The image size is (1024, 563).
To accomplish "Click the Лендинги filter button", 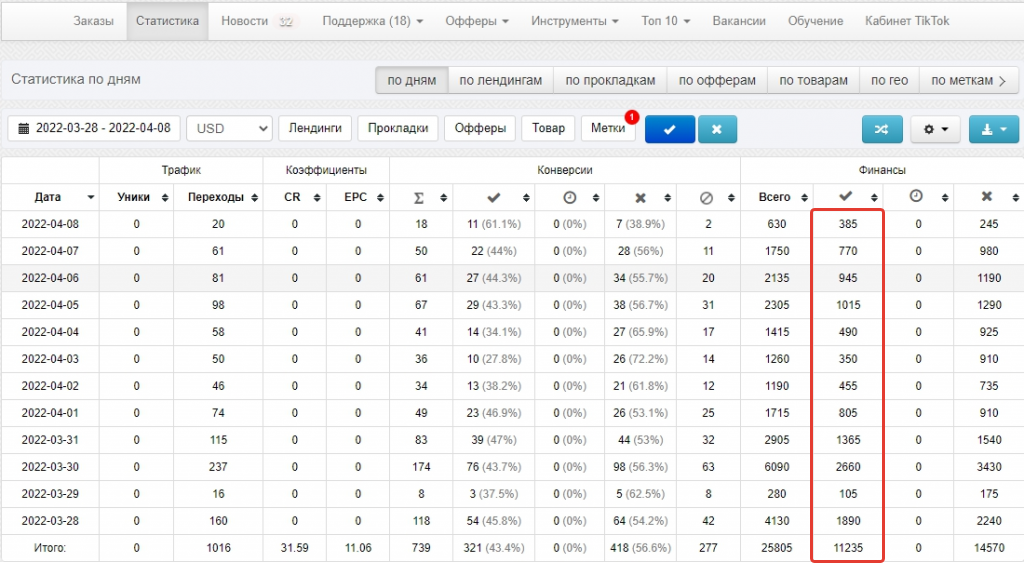I will pyautogui.click(x=316, y=128).
